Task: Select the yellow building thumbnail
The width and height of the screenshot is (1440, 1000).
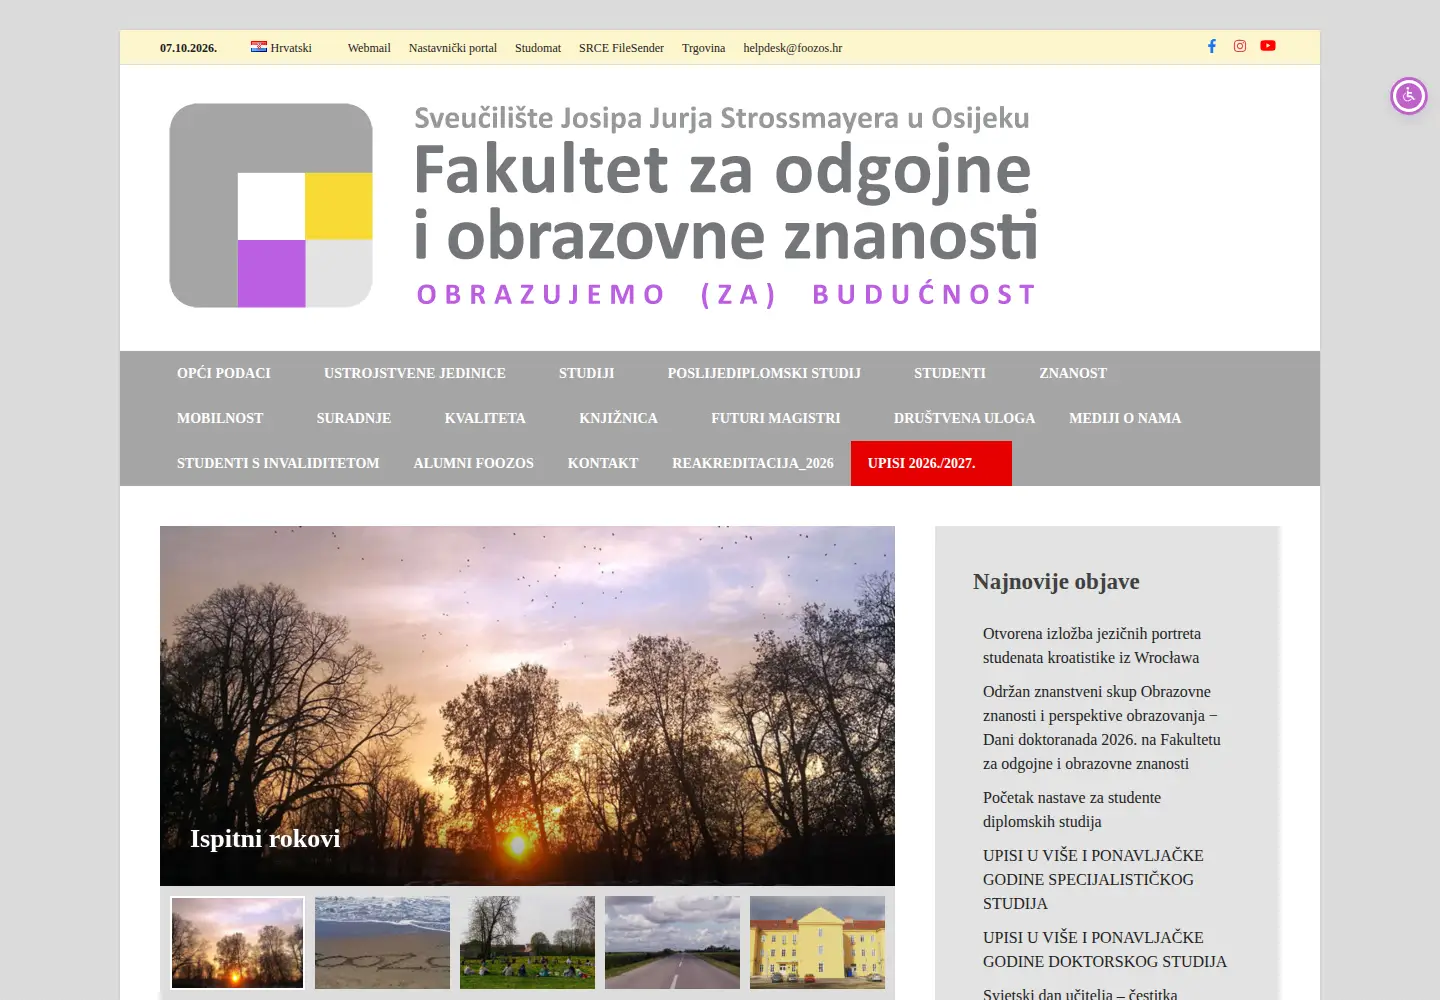Action: [817, 943]
